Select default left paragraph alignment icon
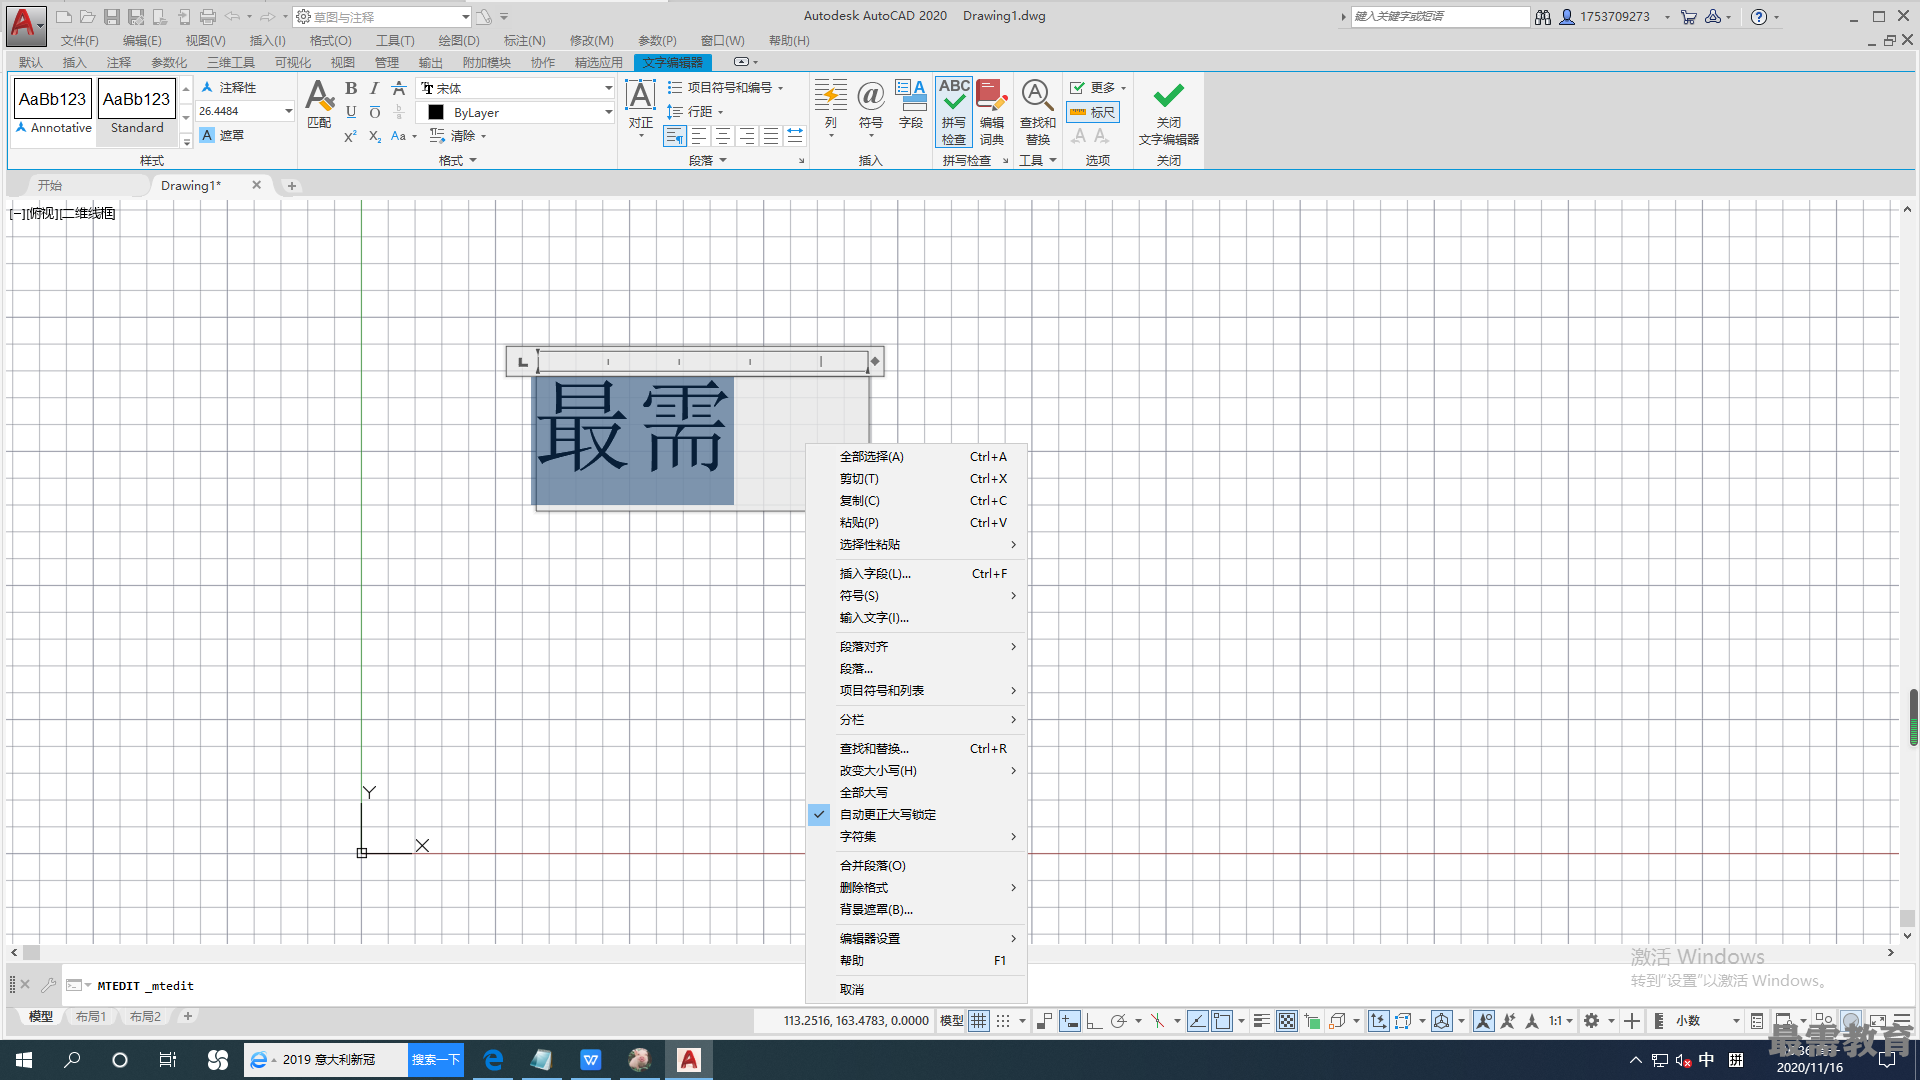The image size is (1920, 1080). tap(675, 136)
